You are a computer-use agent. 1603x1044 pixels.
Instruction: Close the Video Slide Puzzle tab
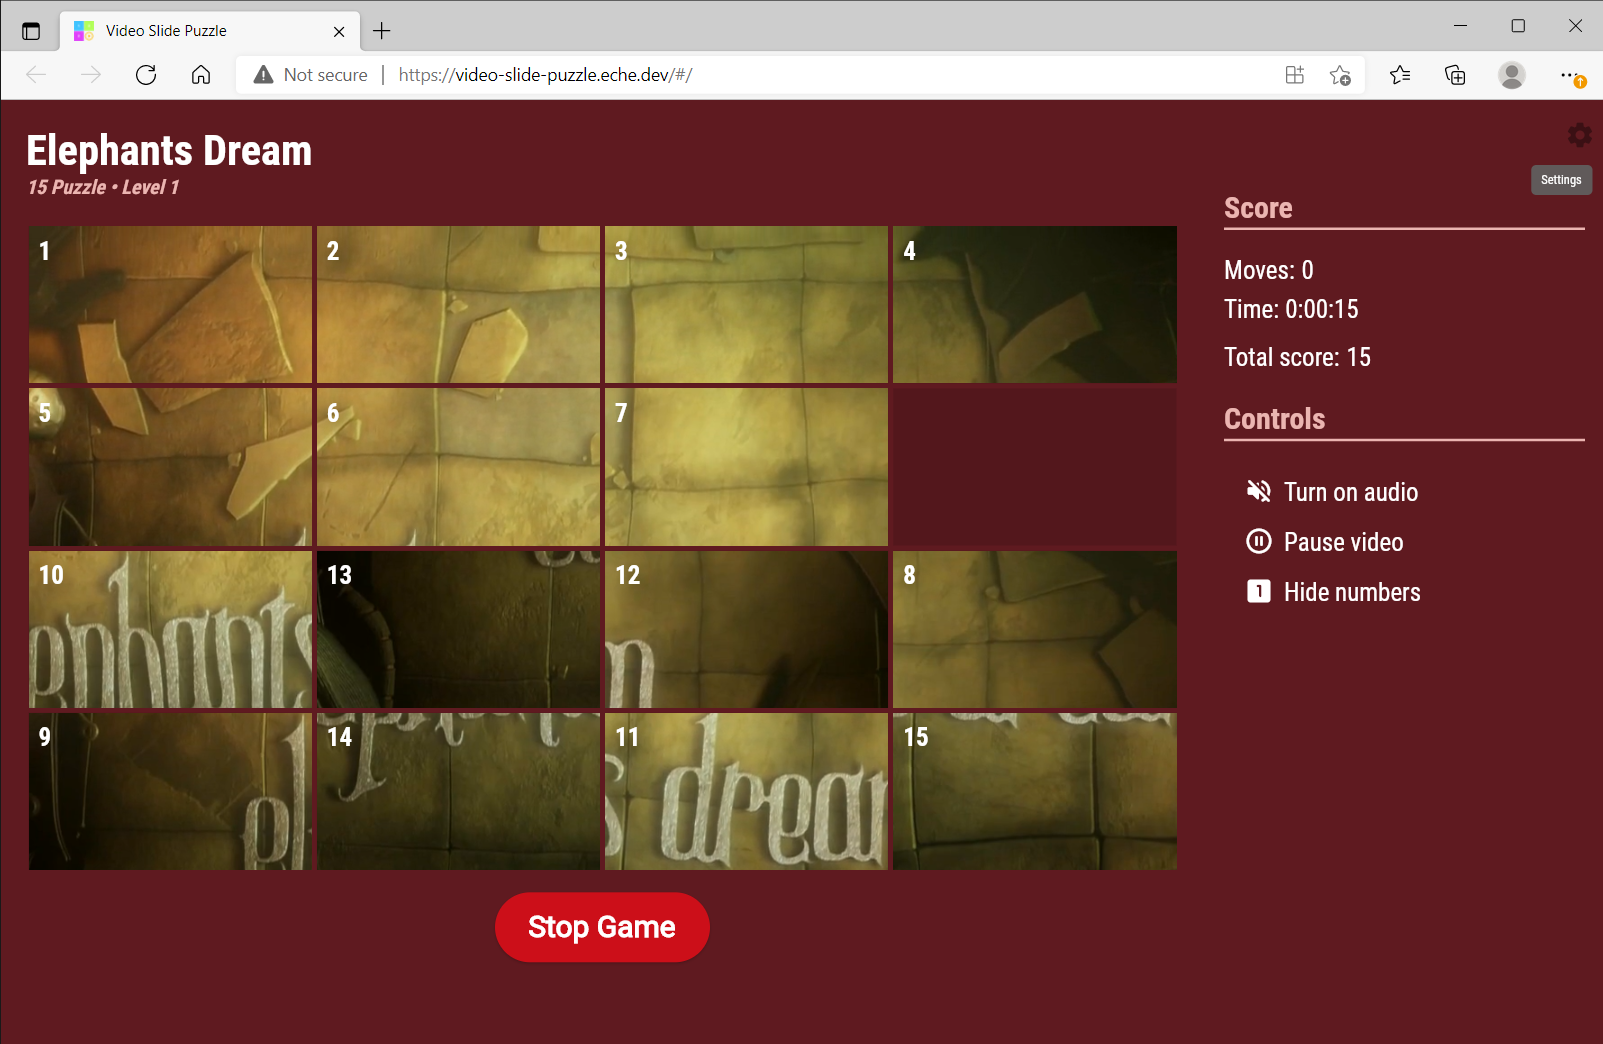tap(339, 31)
